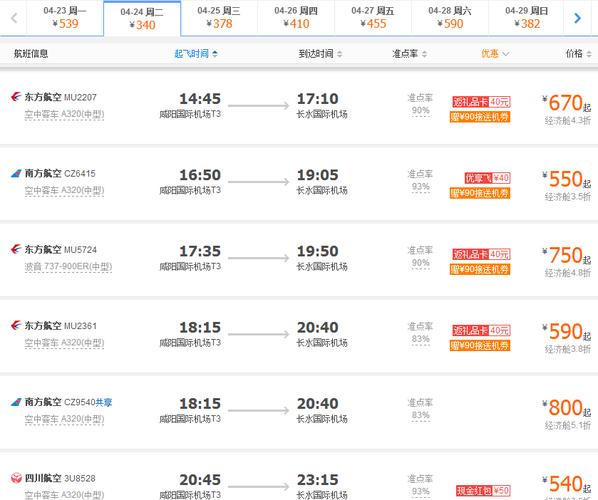Go to previous dates with left arrow
Screen dimensions: 598x500
click(x=14, y=18)
